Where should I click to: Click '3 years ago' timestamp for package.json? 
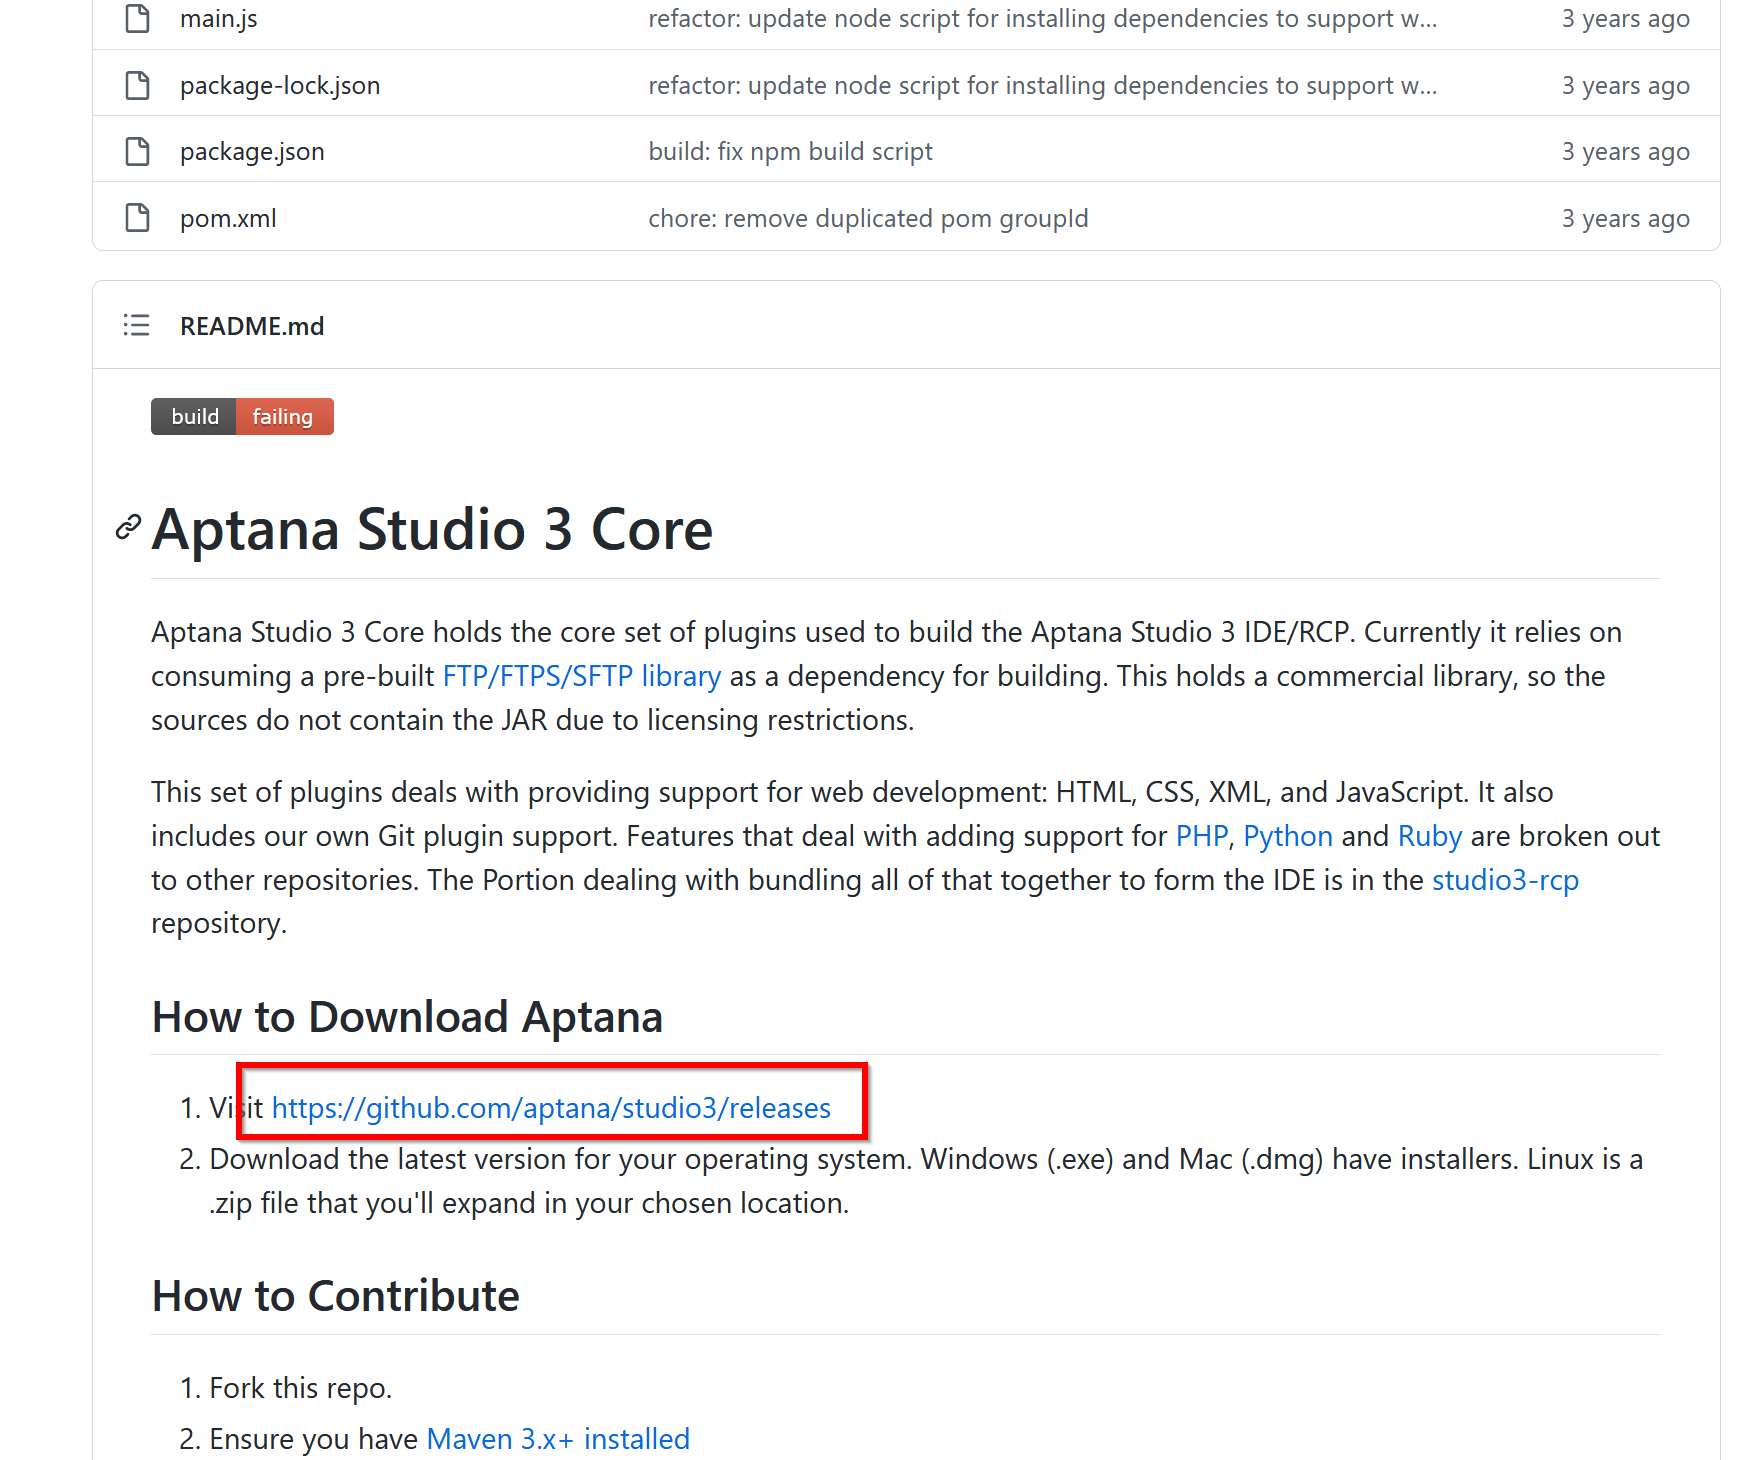(1626, 152)
